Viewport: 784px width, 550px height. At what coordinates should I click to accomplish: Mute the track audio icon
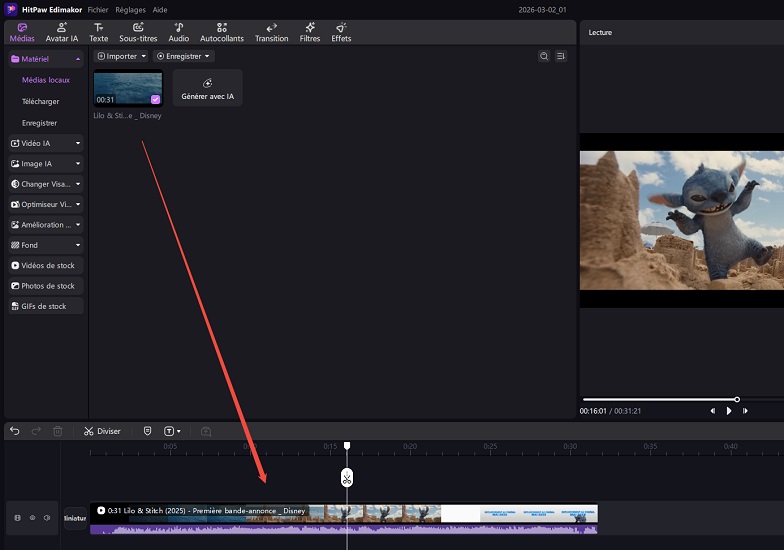click(x=46, y=518)
